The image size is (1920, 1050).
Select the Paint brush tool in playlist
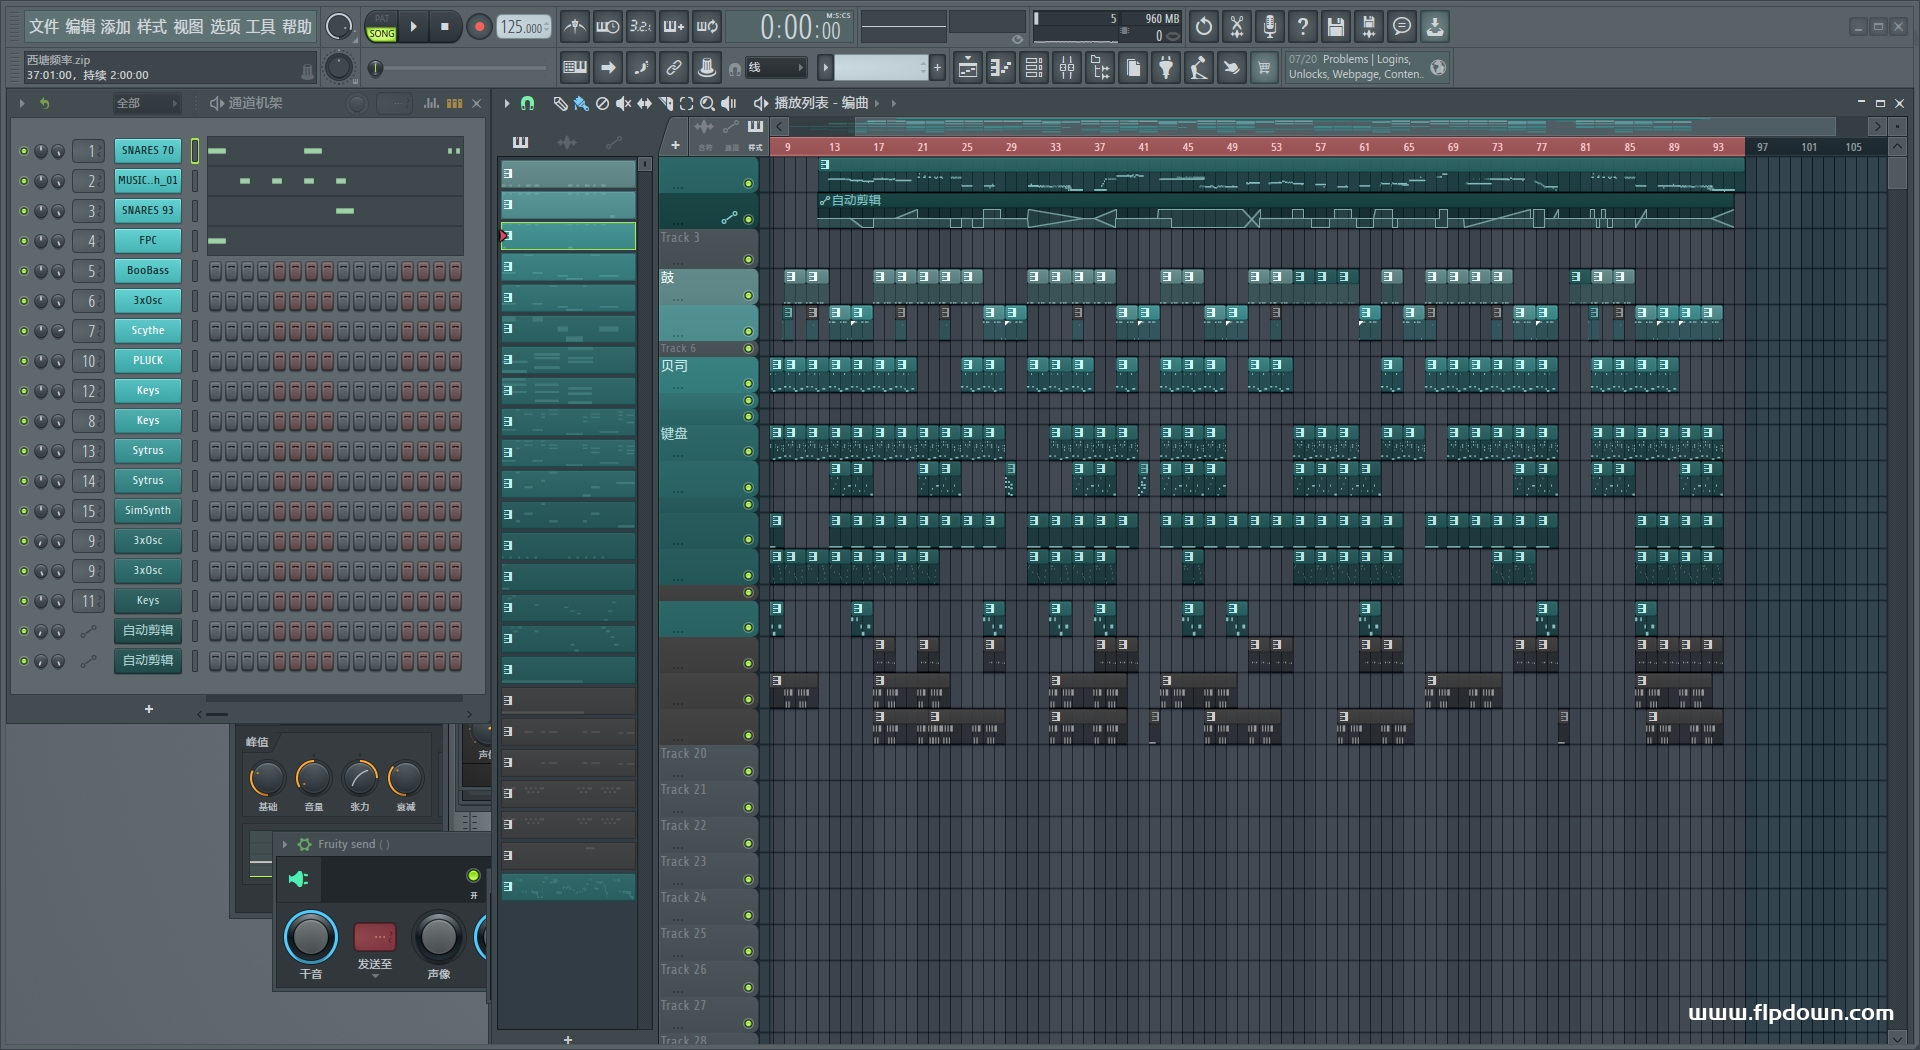click(581, 103)
